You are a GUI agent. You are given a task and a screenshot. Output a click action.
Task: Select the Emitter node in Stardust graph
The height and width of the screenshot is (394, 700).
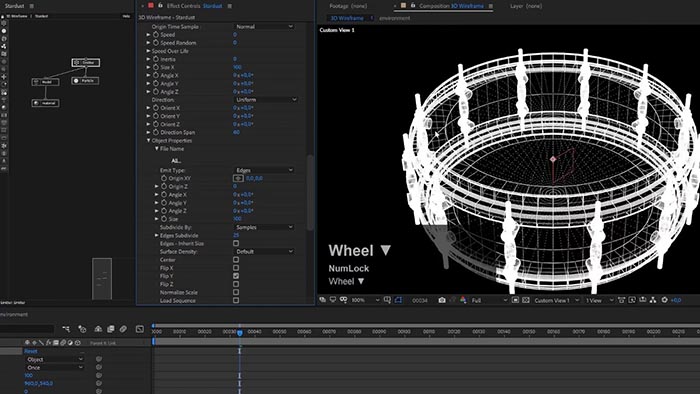86,62
